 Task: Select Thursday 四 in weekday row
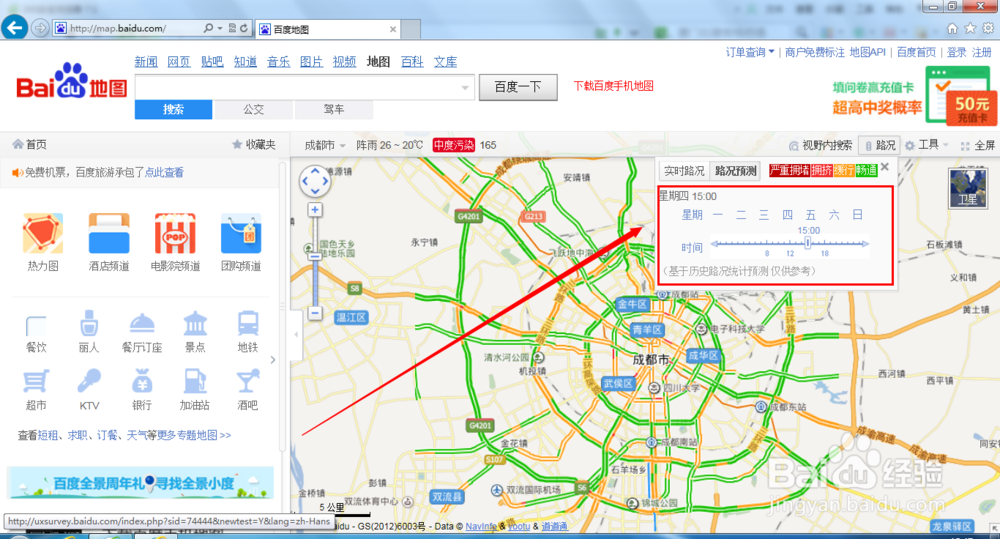[788, 215]
